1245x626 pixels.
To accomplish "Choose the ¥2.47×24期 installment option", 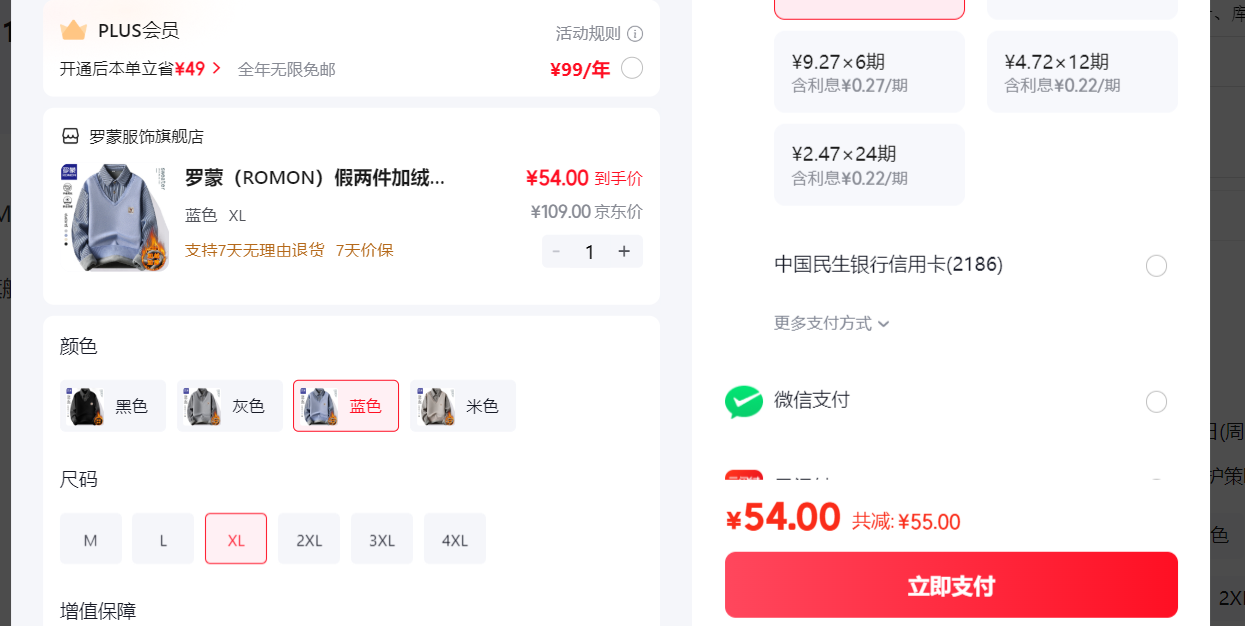I will click(x=870, y=165).
